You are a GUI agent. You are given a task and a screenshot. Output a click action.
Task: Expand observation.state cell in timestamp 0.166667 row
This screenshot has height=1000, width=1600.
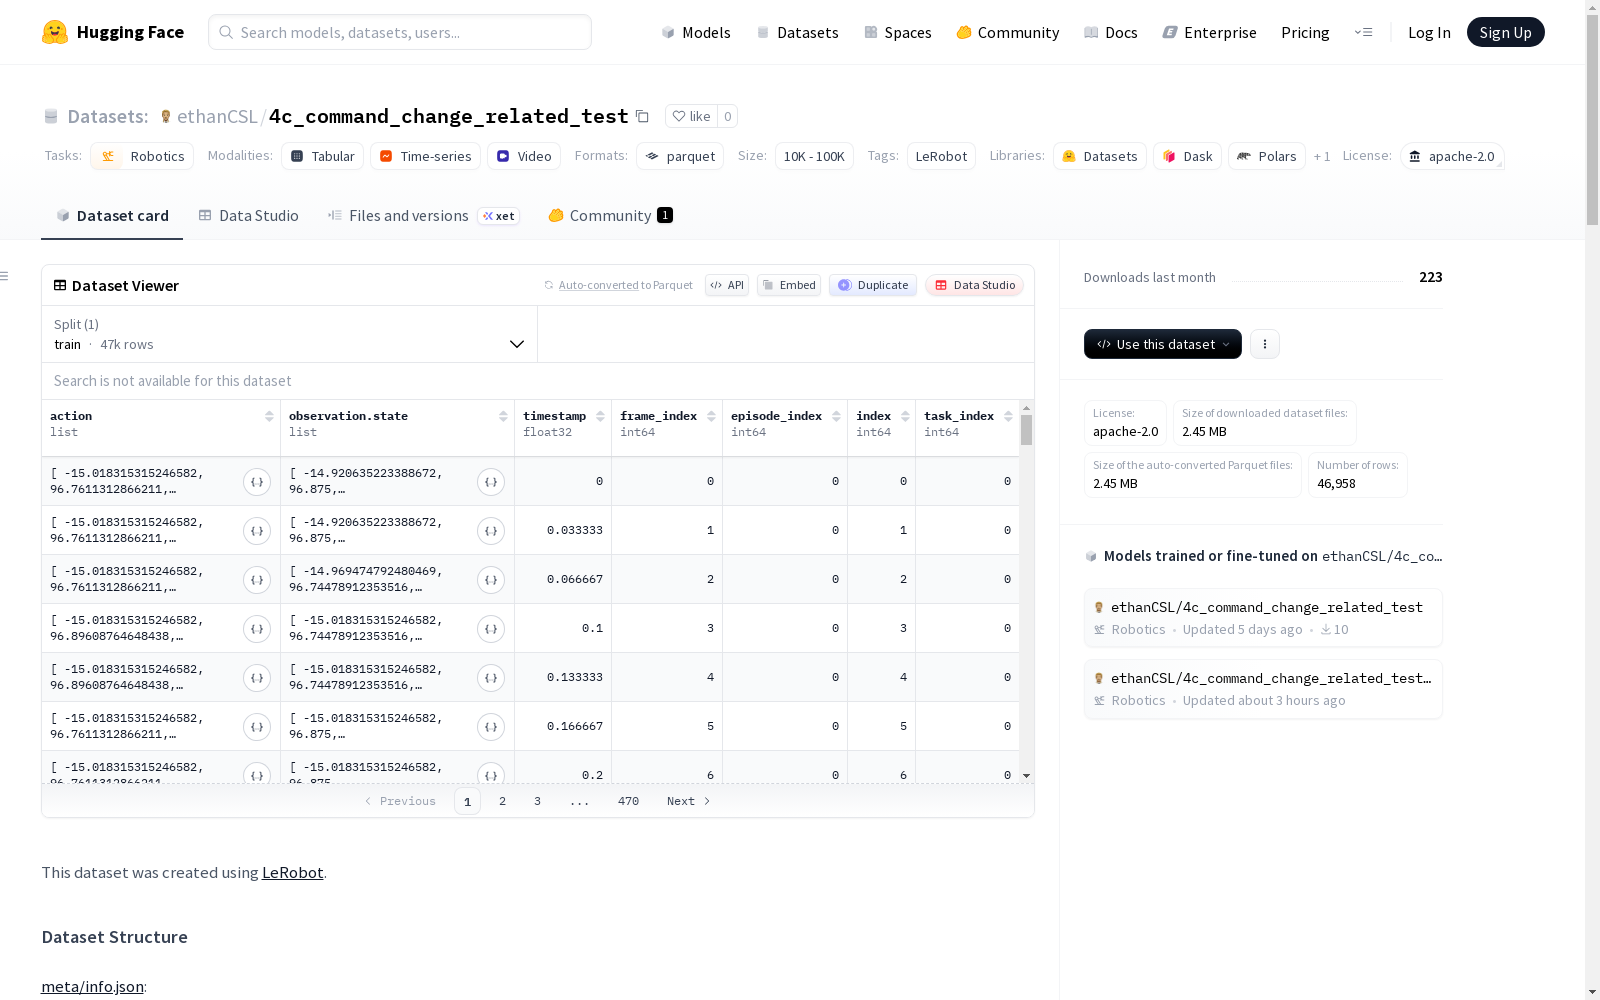point(491,727)
